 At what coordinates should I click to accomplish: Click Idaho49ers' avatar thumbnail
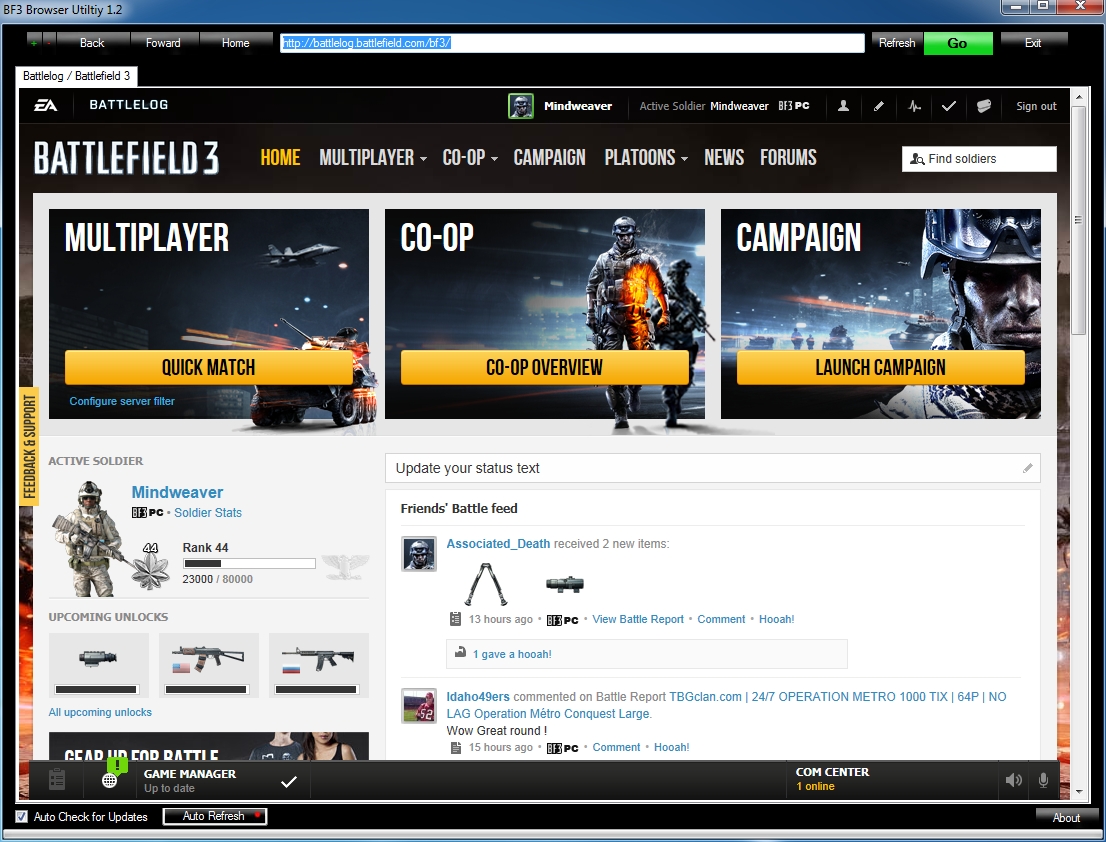point(419,706)
